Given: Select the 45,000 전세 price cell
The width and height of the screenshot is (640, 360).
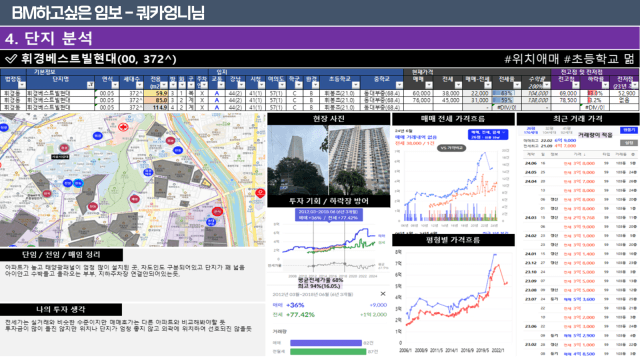Looking at the screenshot, I should 447,100.
